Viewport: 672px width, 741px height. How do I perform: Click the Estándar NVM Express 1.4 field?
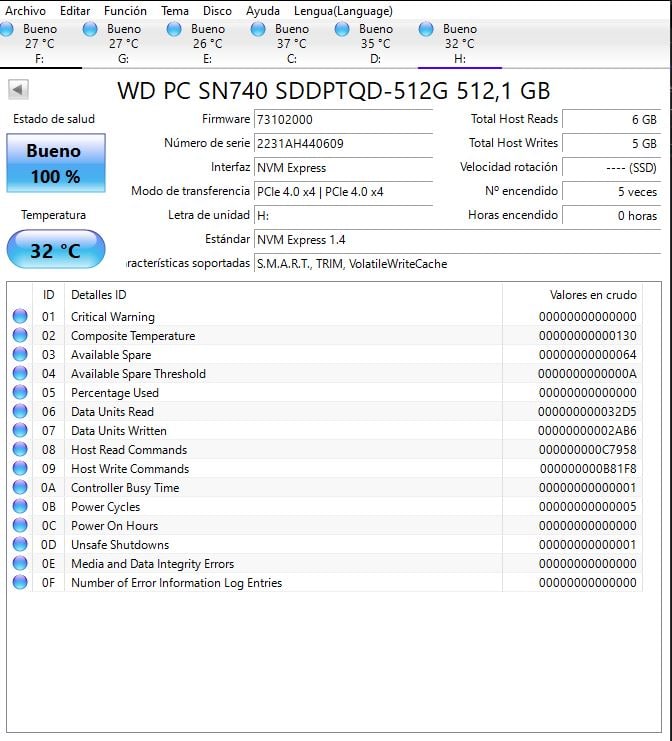point(457,240)
